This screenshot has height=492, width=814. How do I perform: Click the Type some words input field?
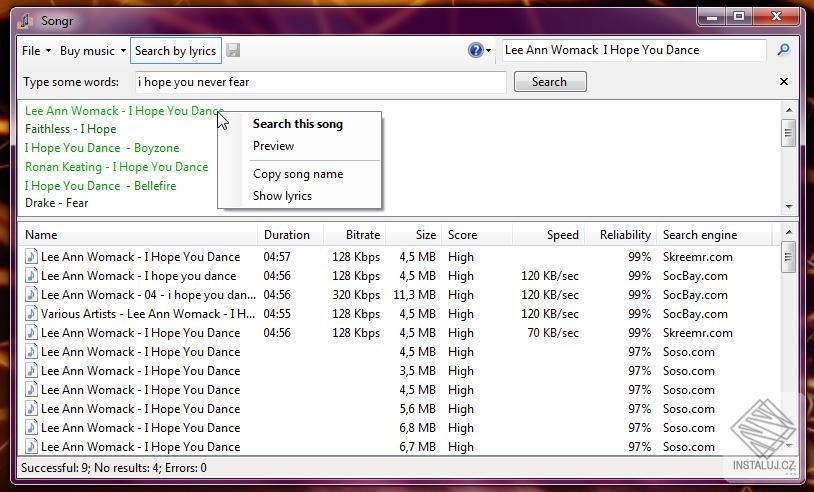[320, 82]
